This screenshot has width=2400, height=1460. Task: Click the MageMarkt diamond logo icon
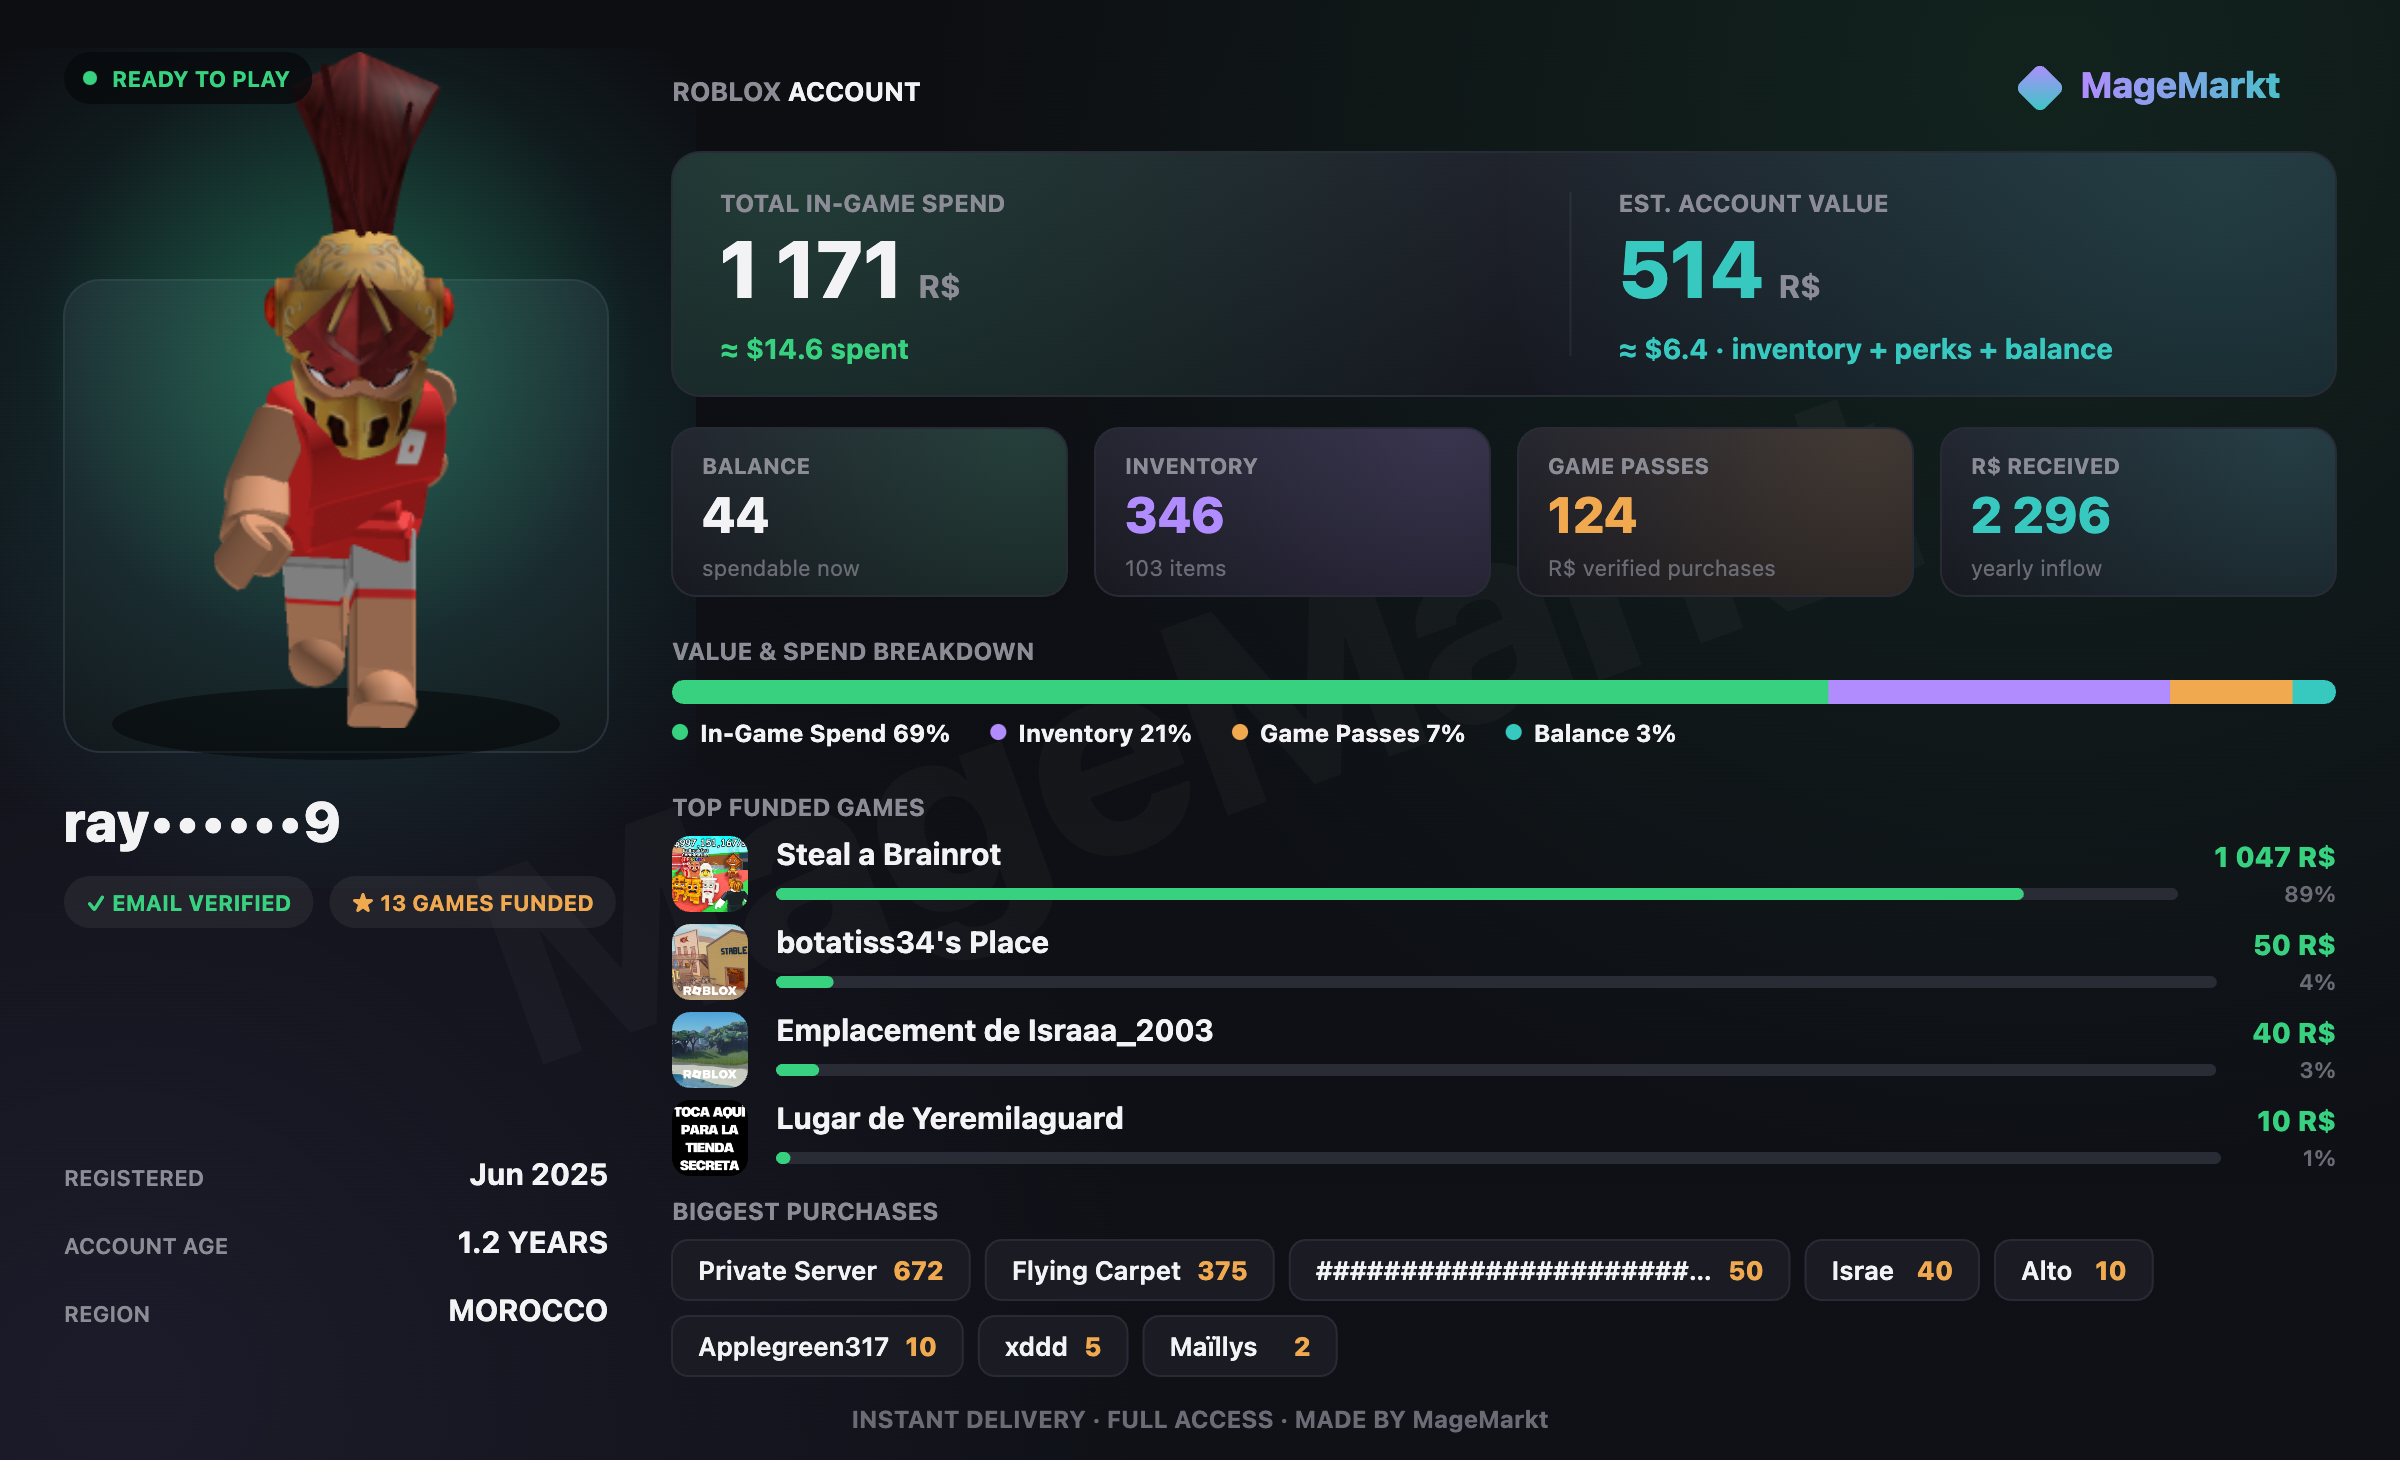tap(2039, 87)
